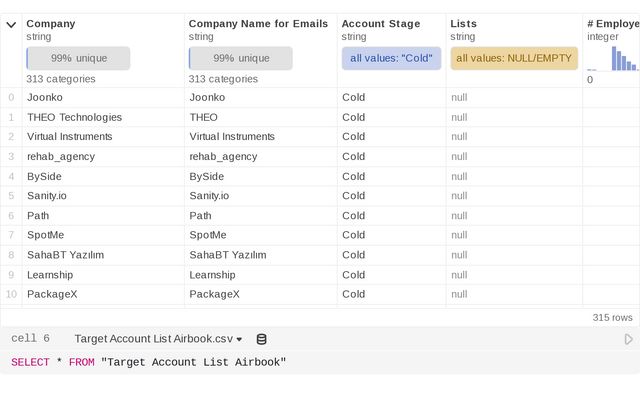Image resolution: width=640 pixels, height=400 pixels.
Task: Click the Company column header
Action: pos(50,23)
